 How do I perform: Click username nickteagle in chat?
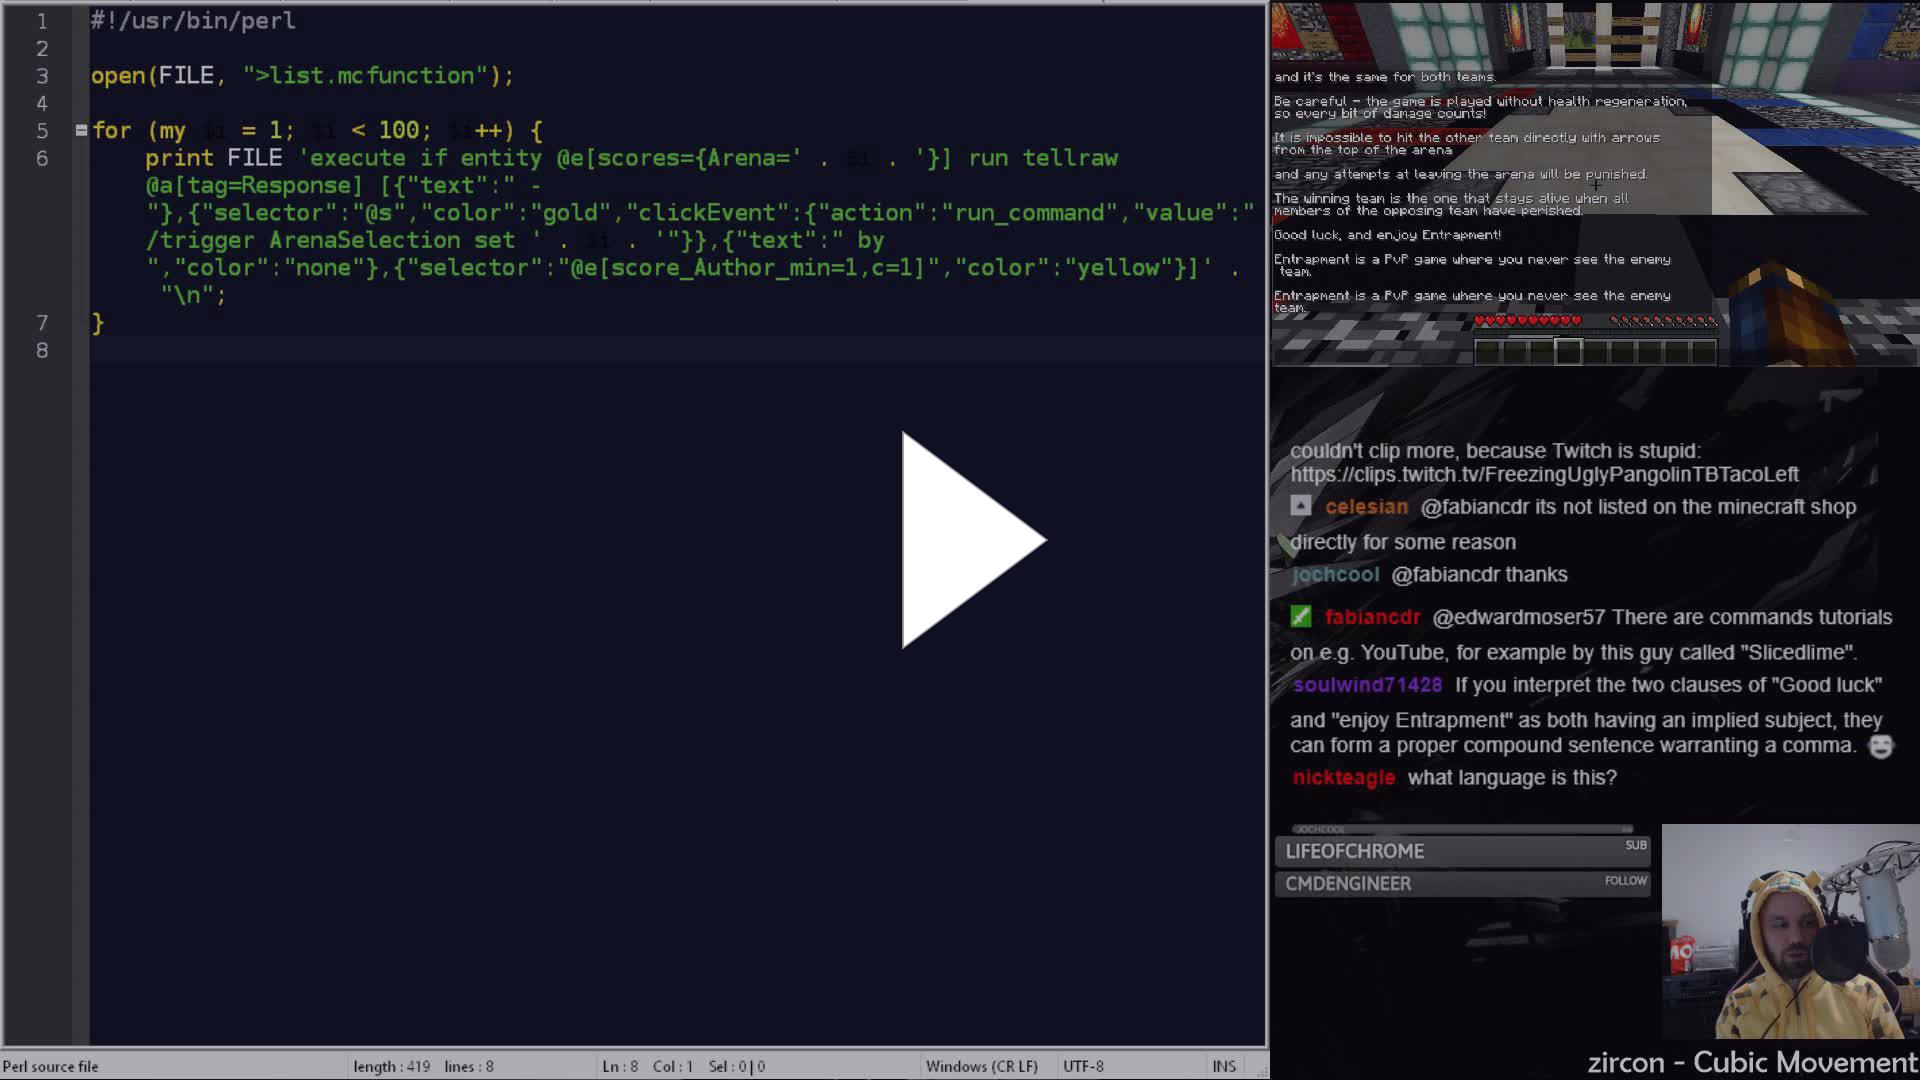1343,778
